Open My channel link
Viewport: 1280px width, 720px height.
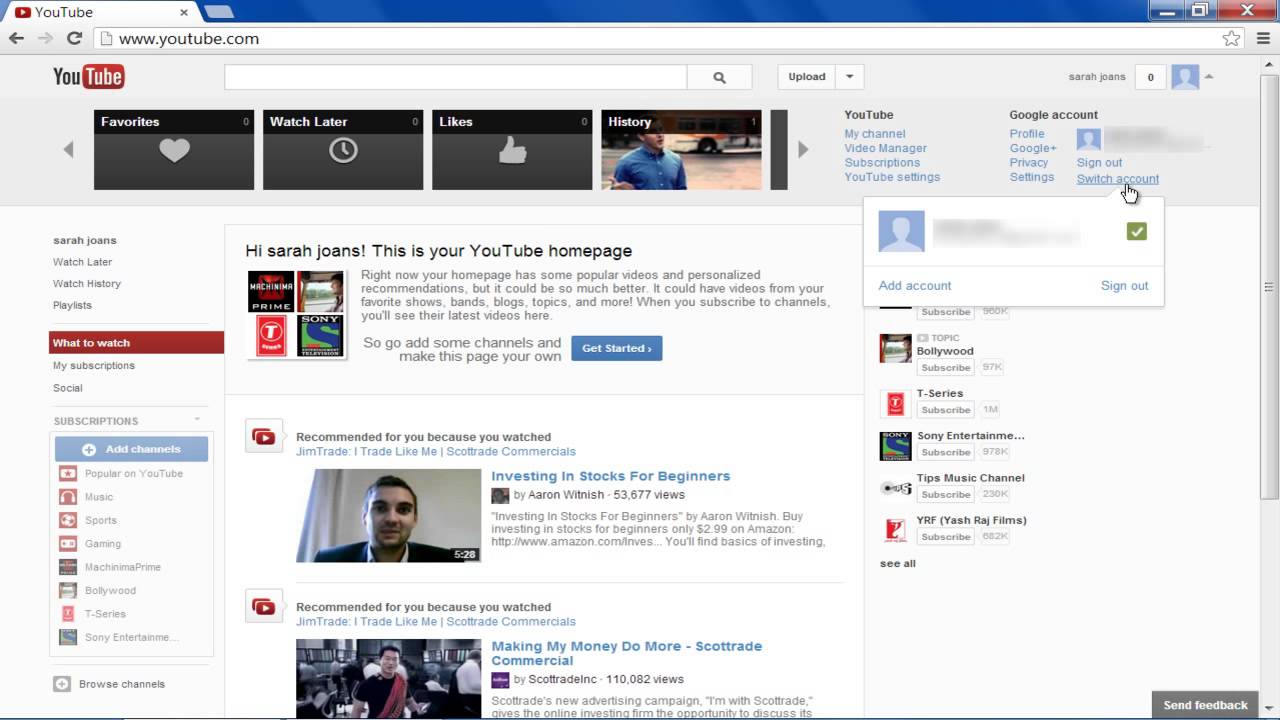[x=875, y=134]
